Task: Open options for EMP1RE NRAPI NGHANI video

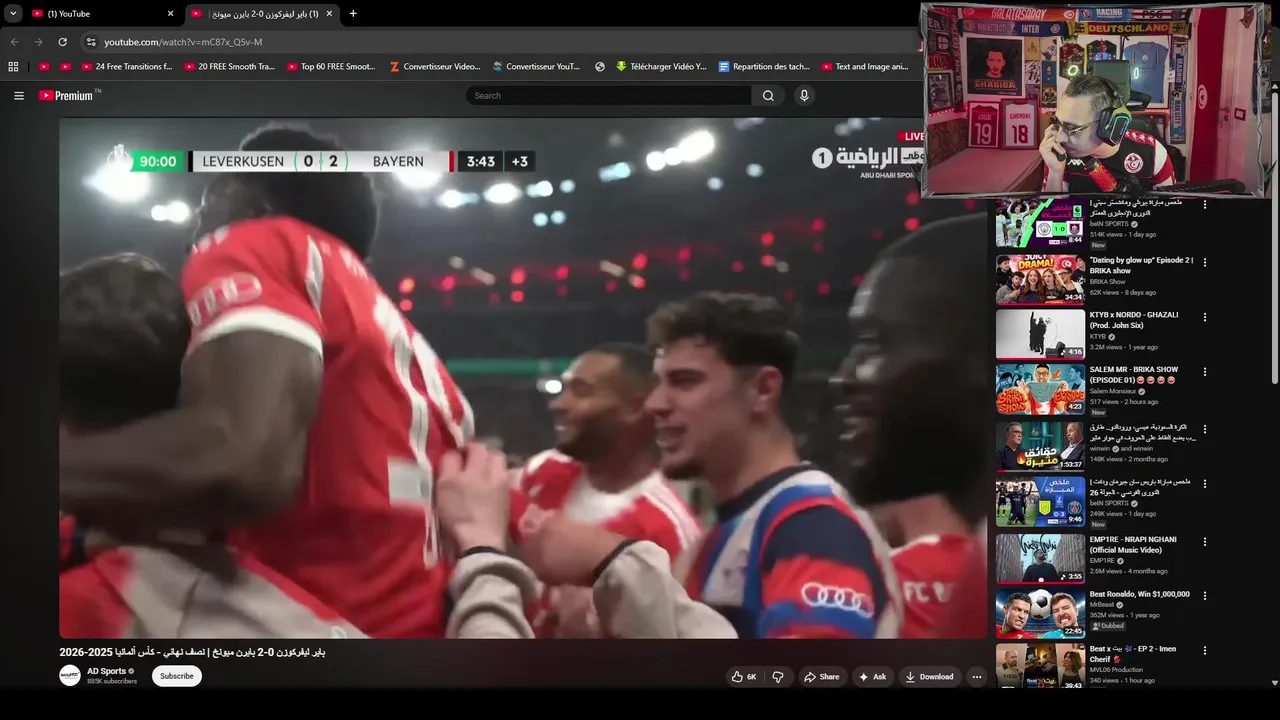Action: [1205, 542]
